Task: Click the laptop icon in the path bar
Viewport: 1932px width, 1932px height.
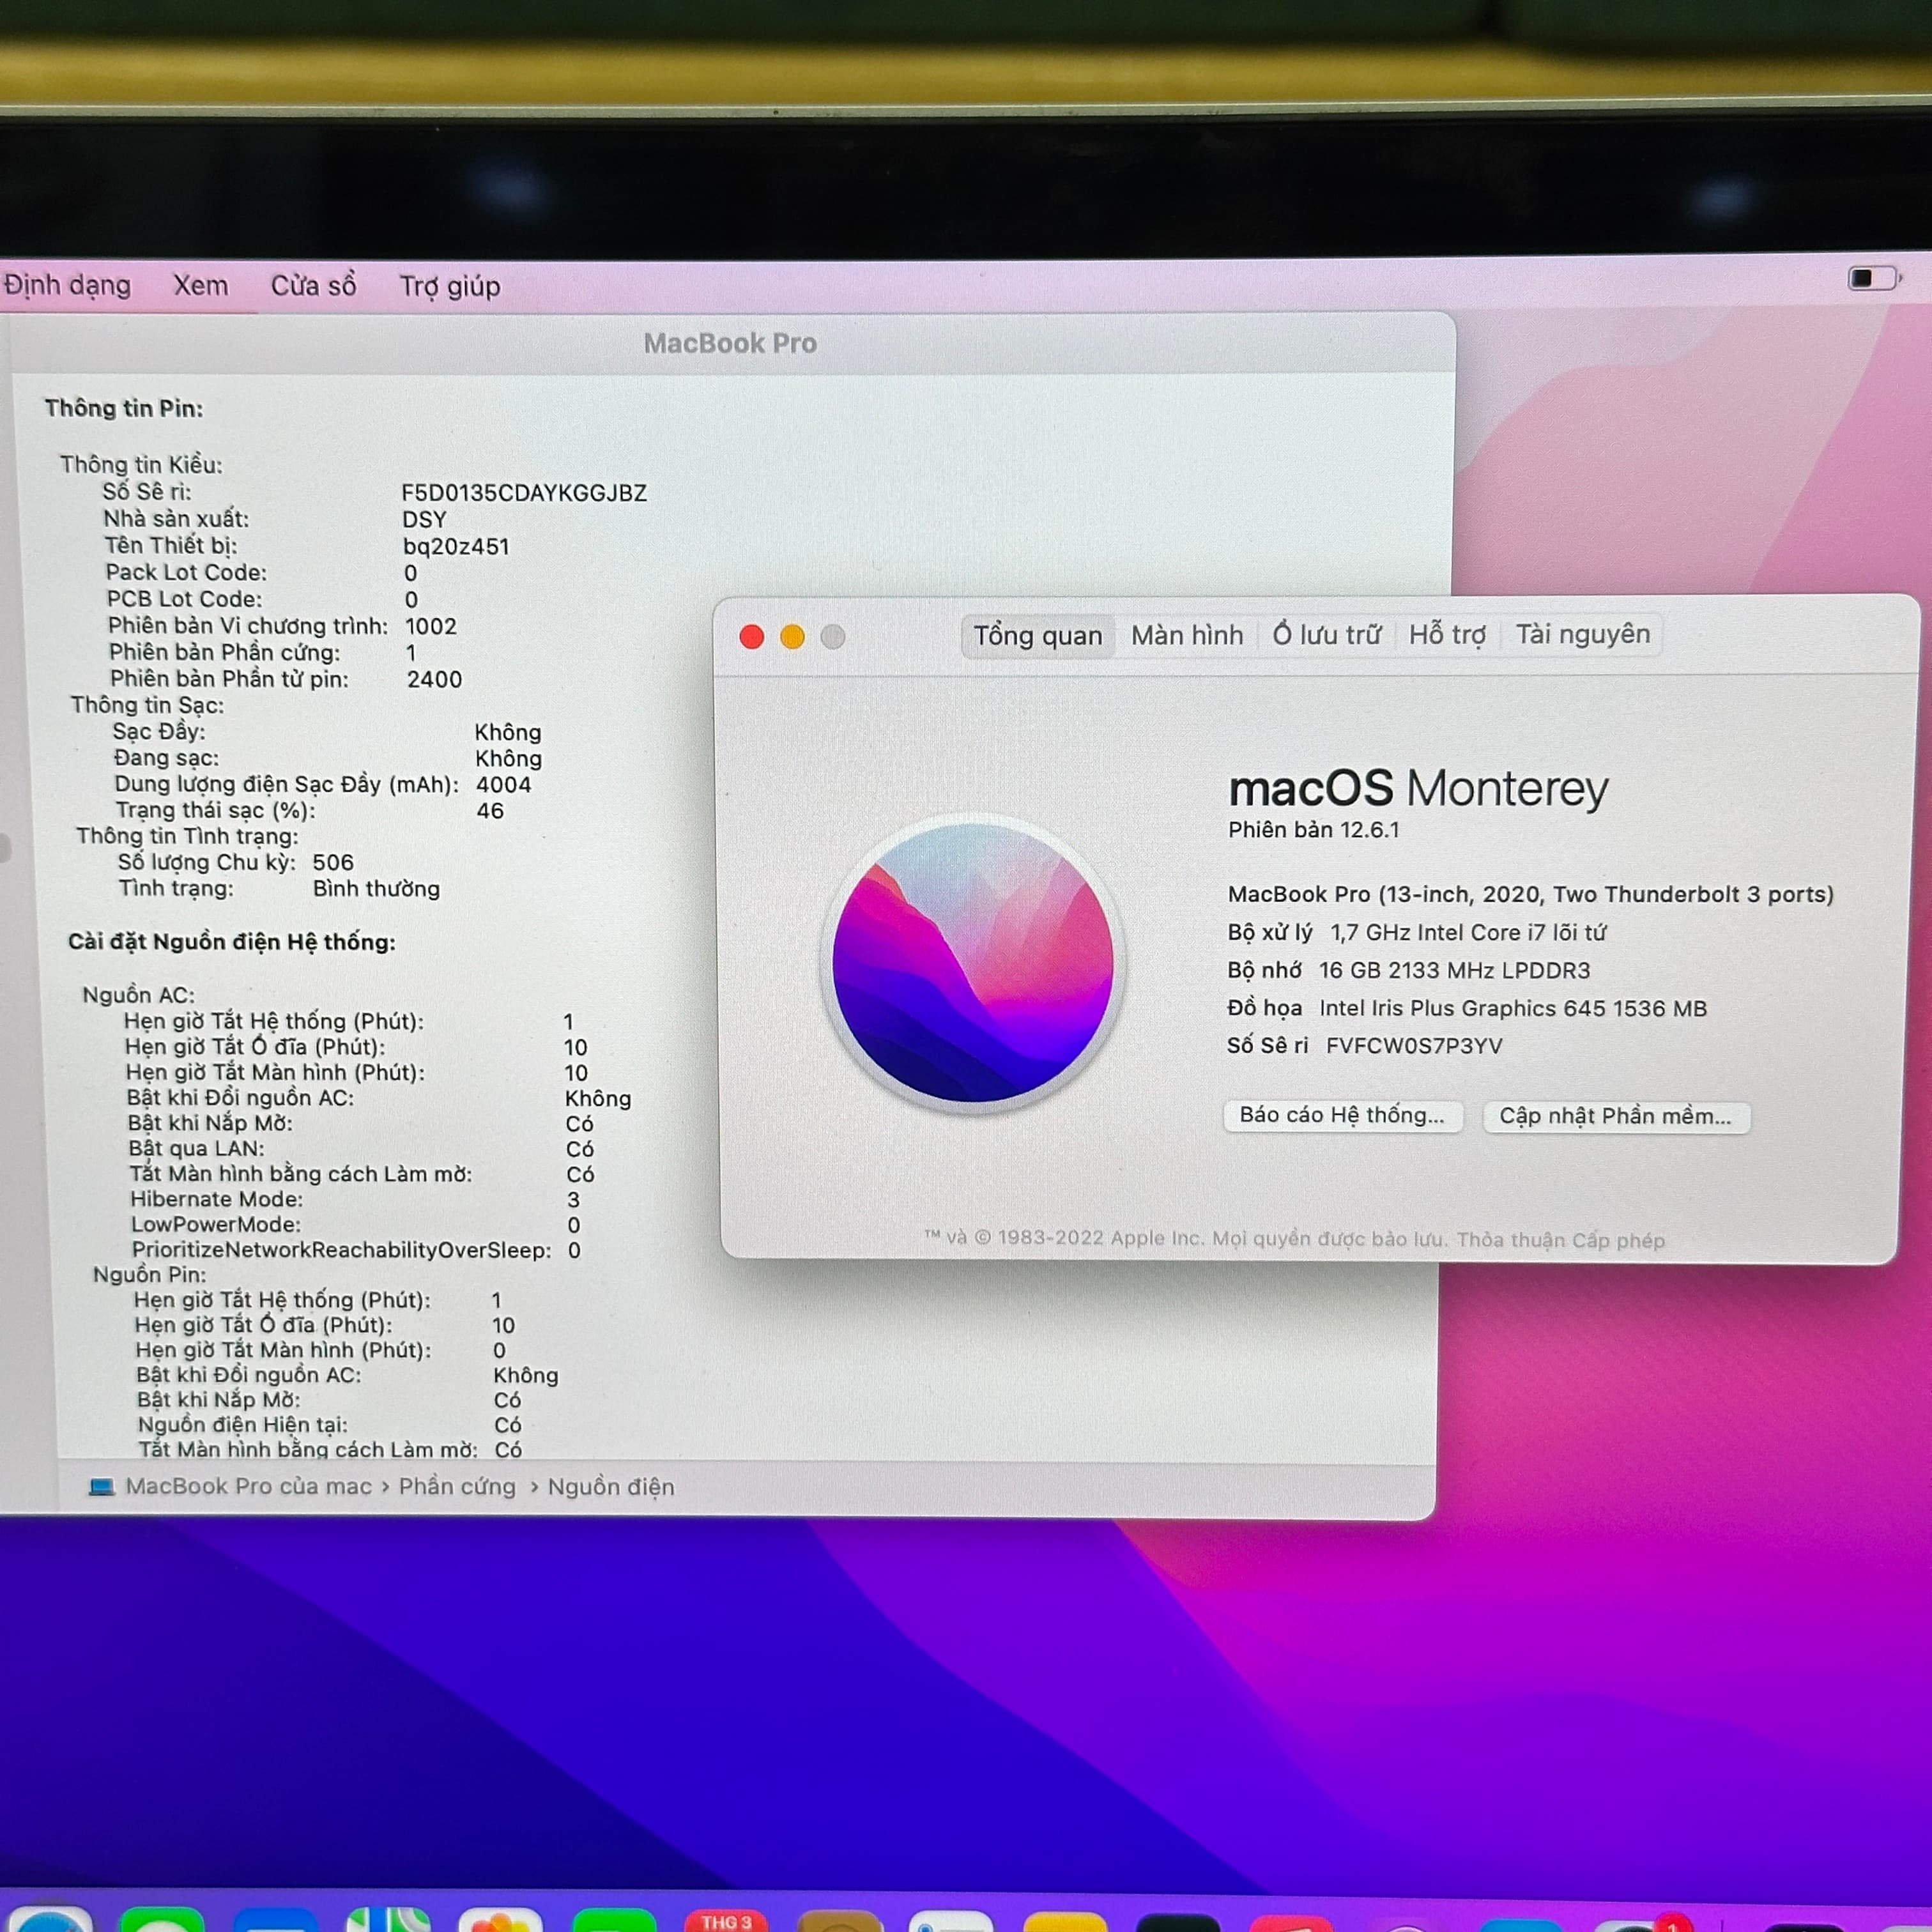Action: point(101,1487)
